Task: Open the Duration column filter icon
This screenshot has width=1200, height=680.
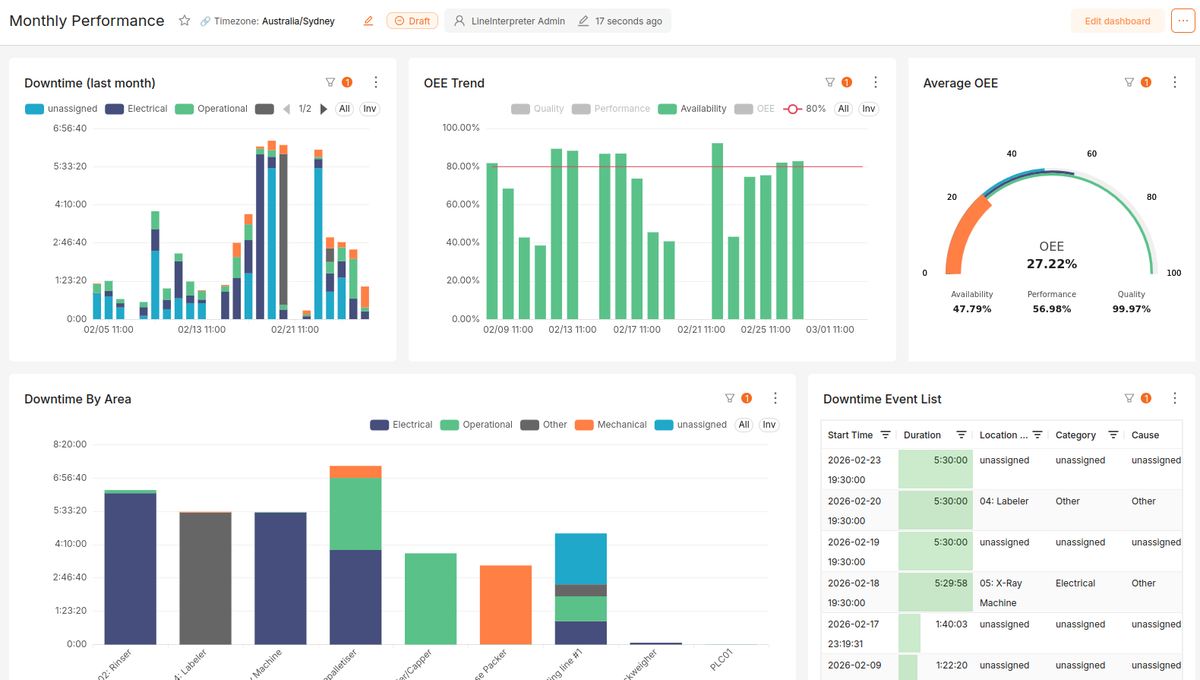Action: point(961,435)
